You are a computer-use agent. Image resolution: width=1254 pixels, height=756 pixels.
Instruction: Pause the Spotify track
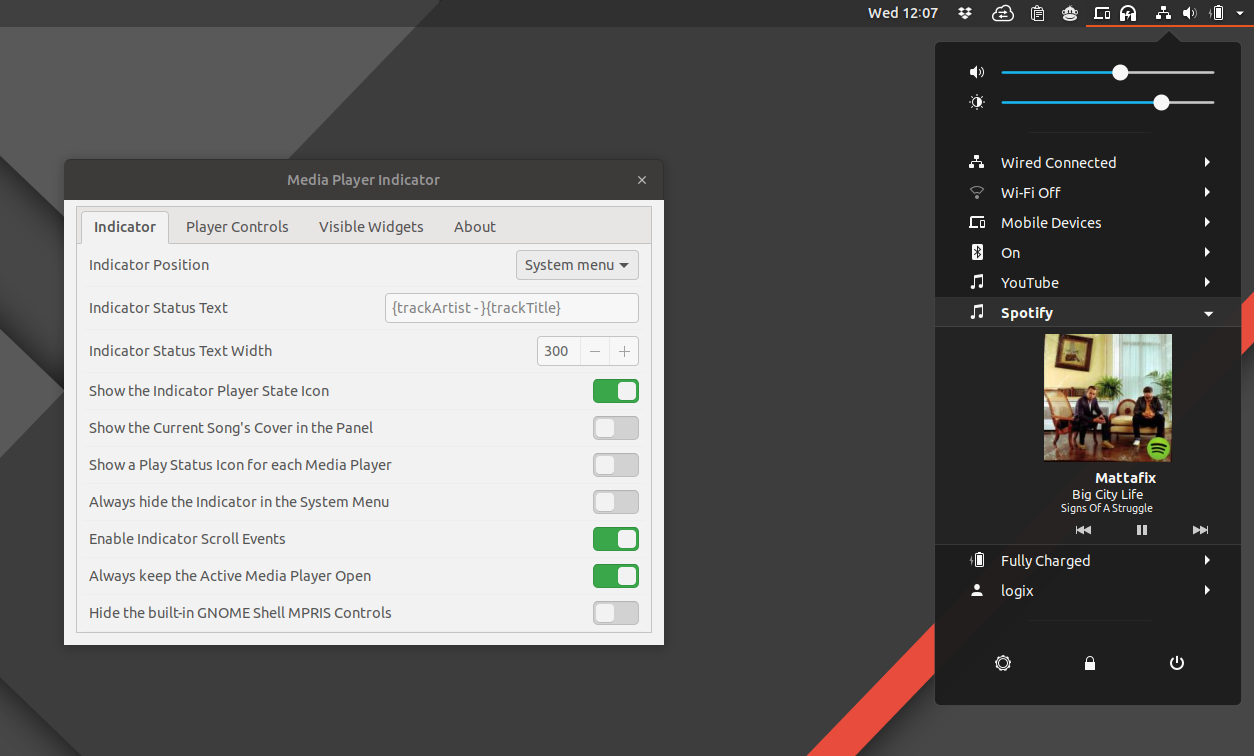tap(1142, 530)
